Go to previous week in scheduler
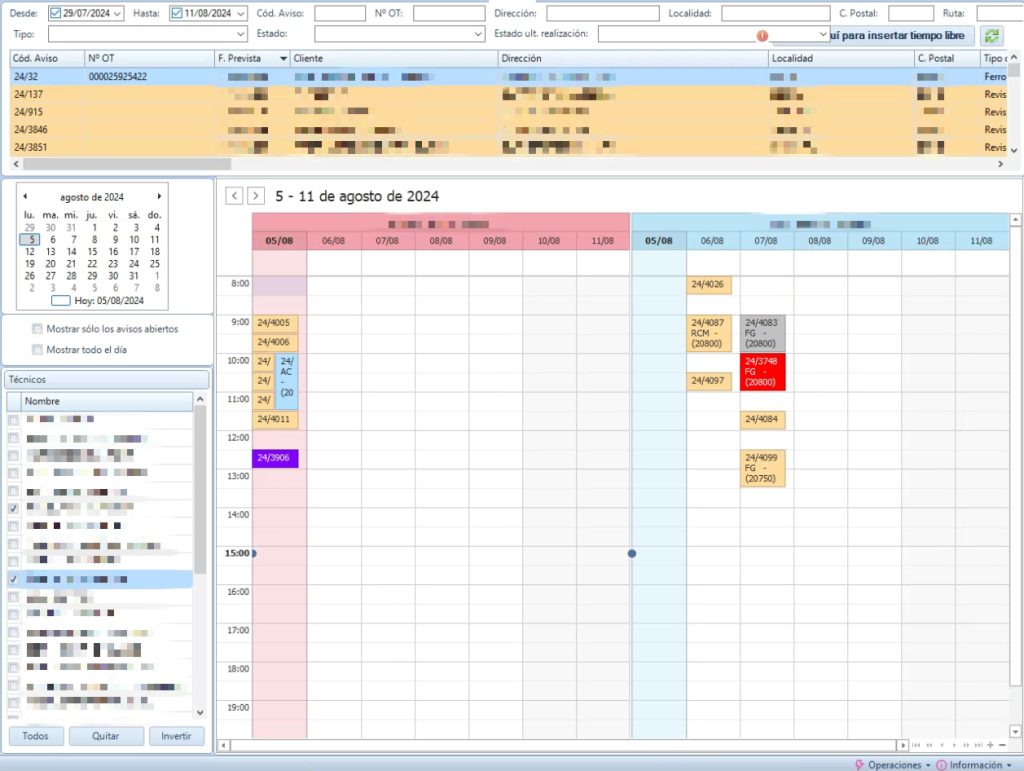 (235, 196)
